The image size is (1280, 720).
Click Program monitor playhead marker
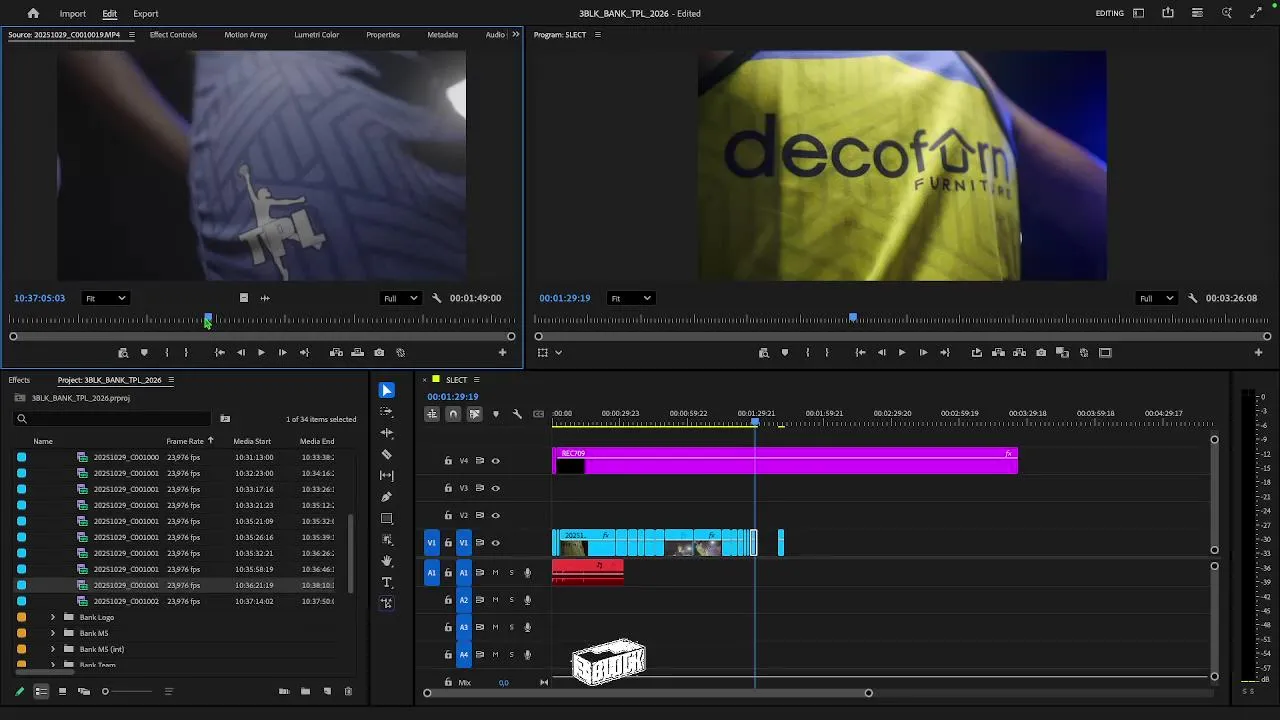click(x=853, y=318)
